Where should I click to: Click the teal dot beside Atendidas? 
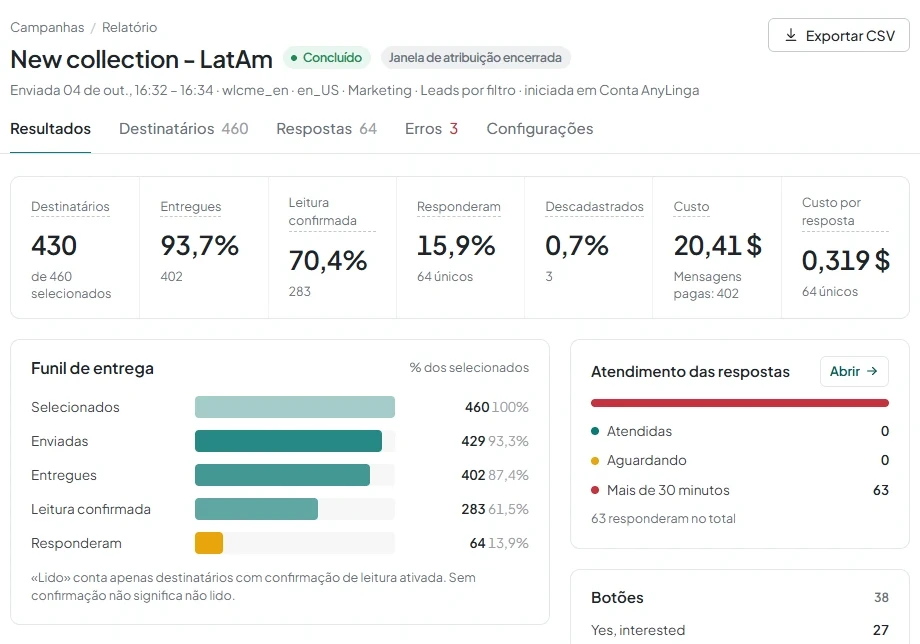595,431
